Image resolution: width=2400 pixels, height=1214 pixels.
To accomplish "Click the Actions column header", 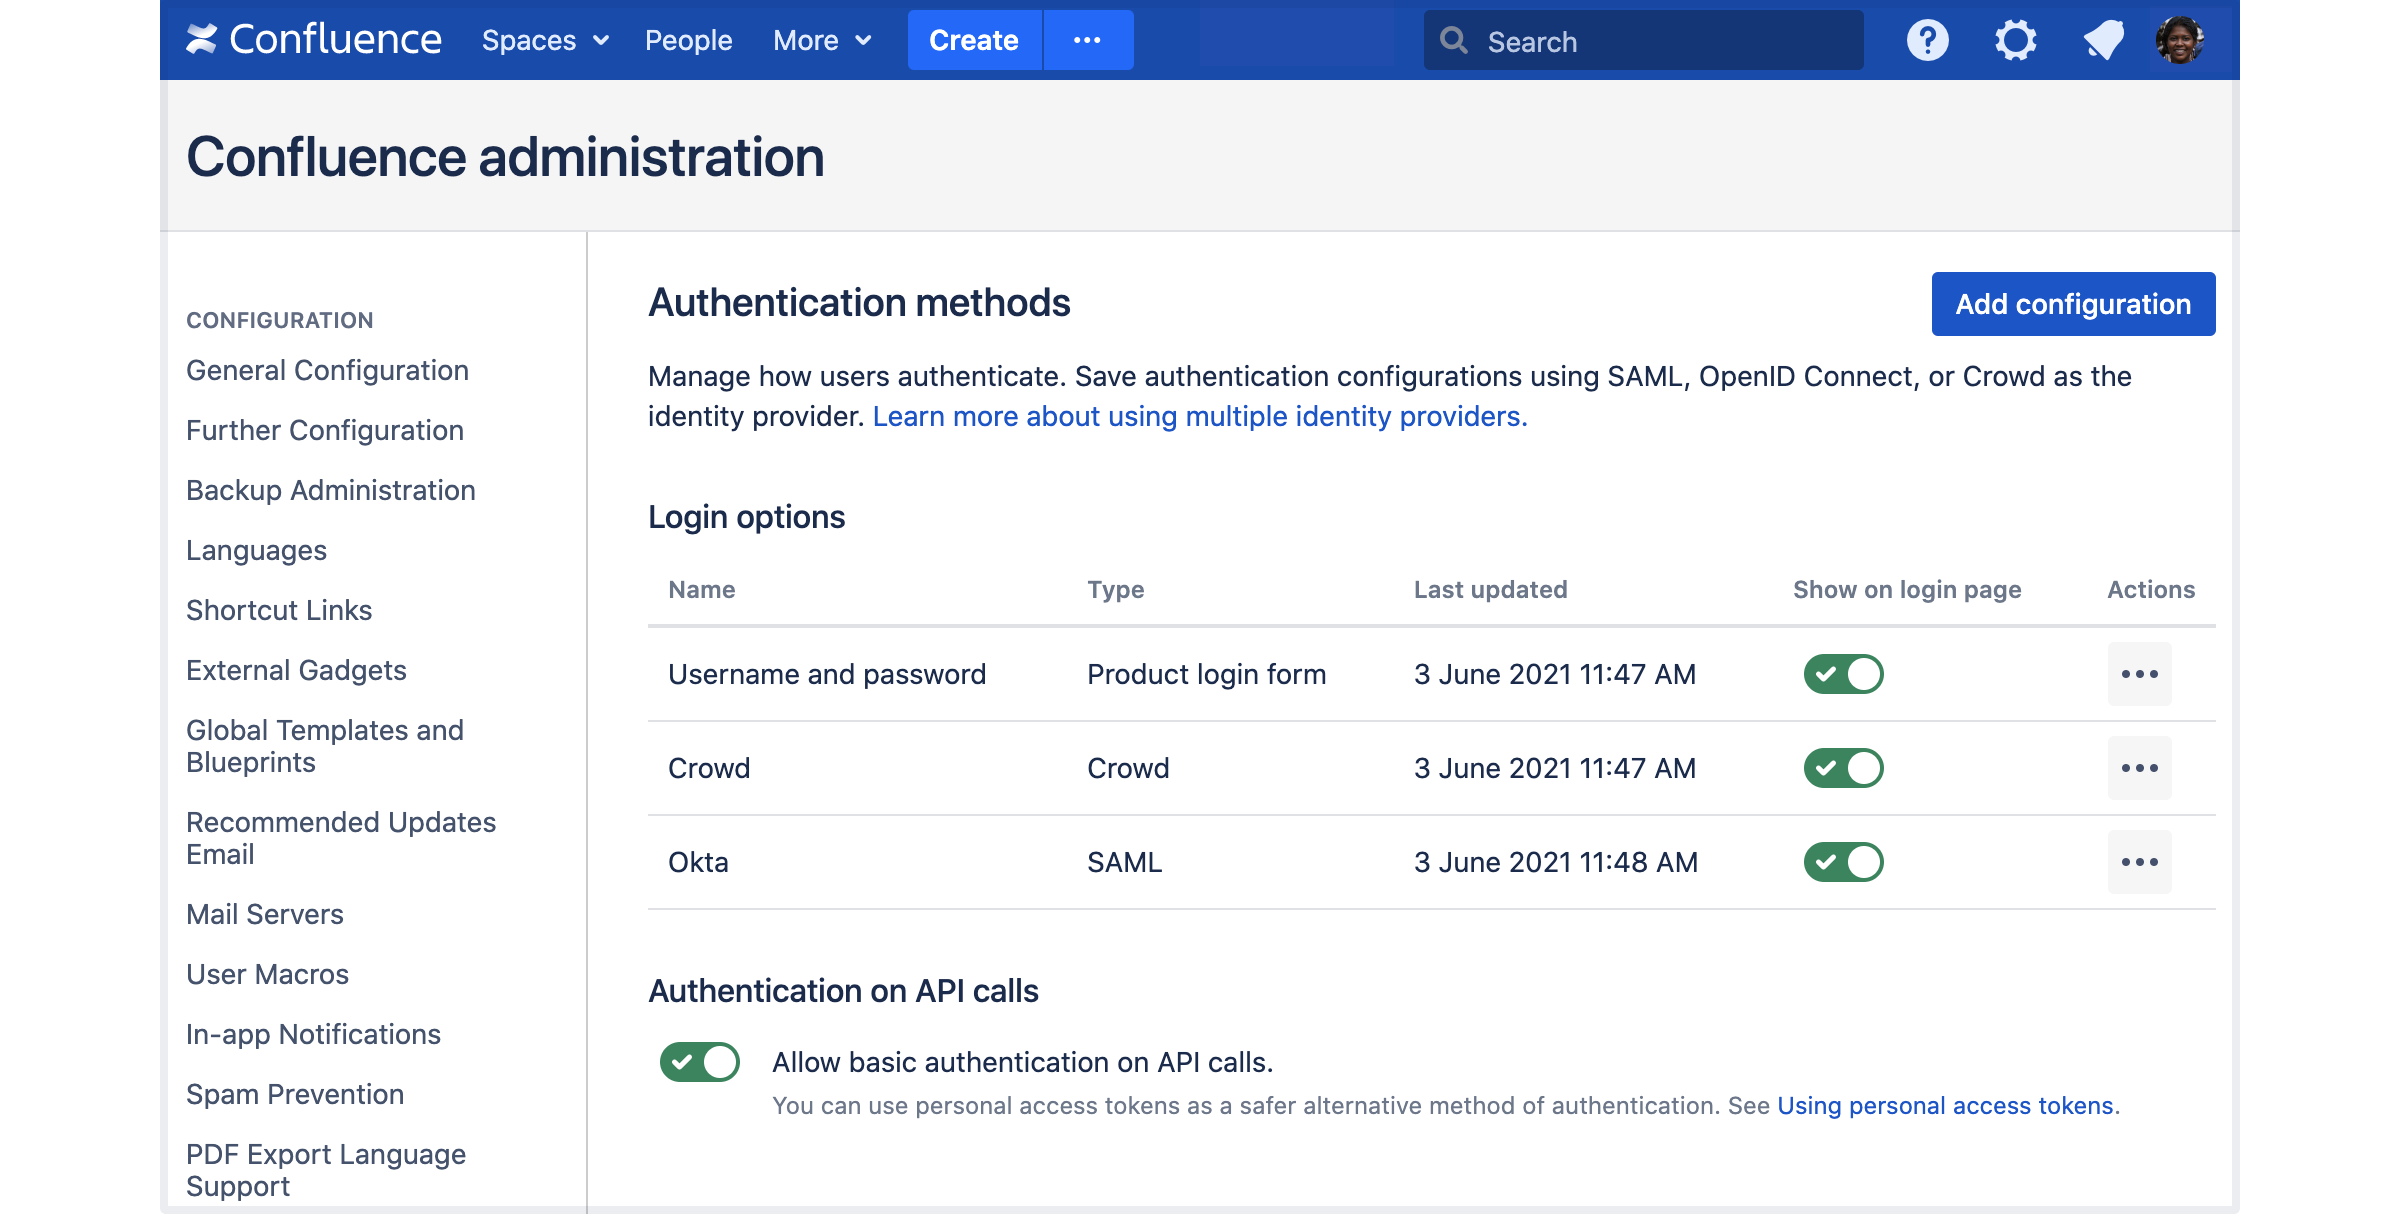I will tap(2151, 590).
